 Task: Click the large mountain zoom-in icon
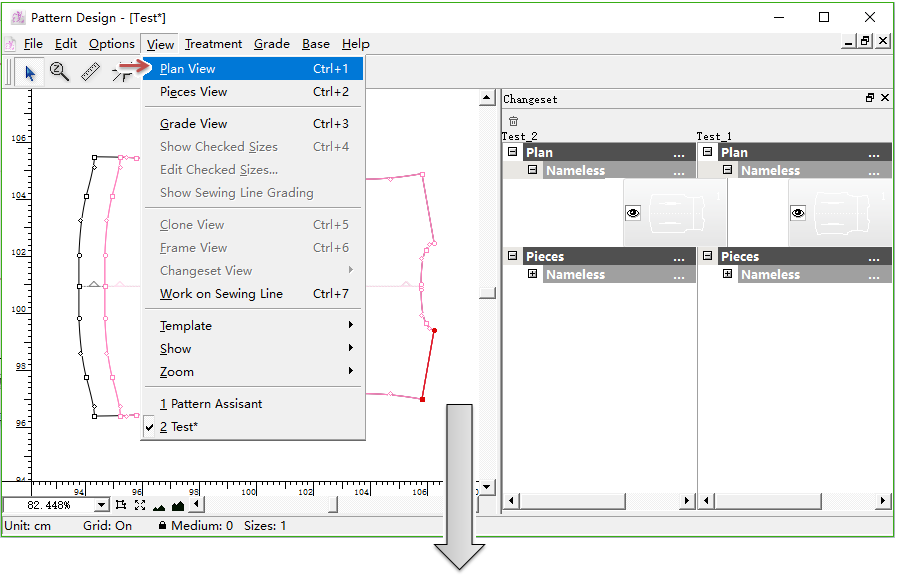[178, 506]
